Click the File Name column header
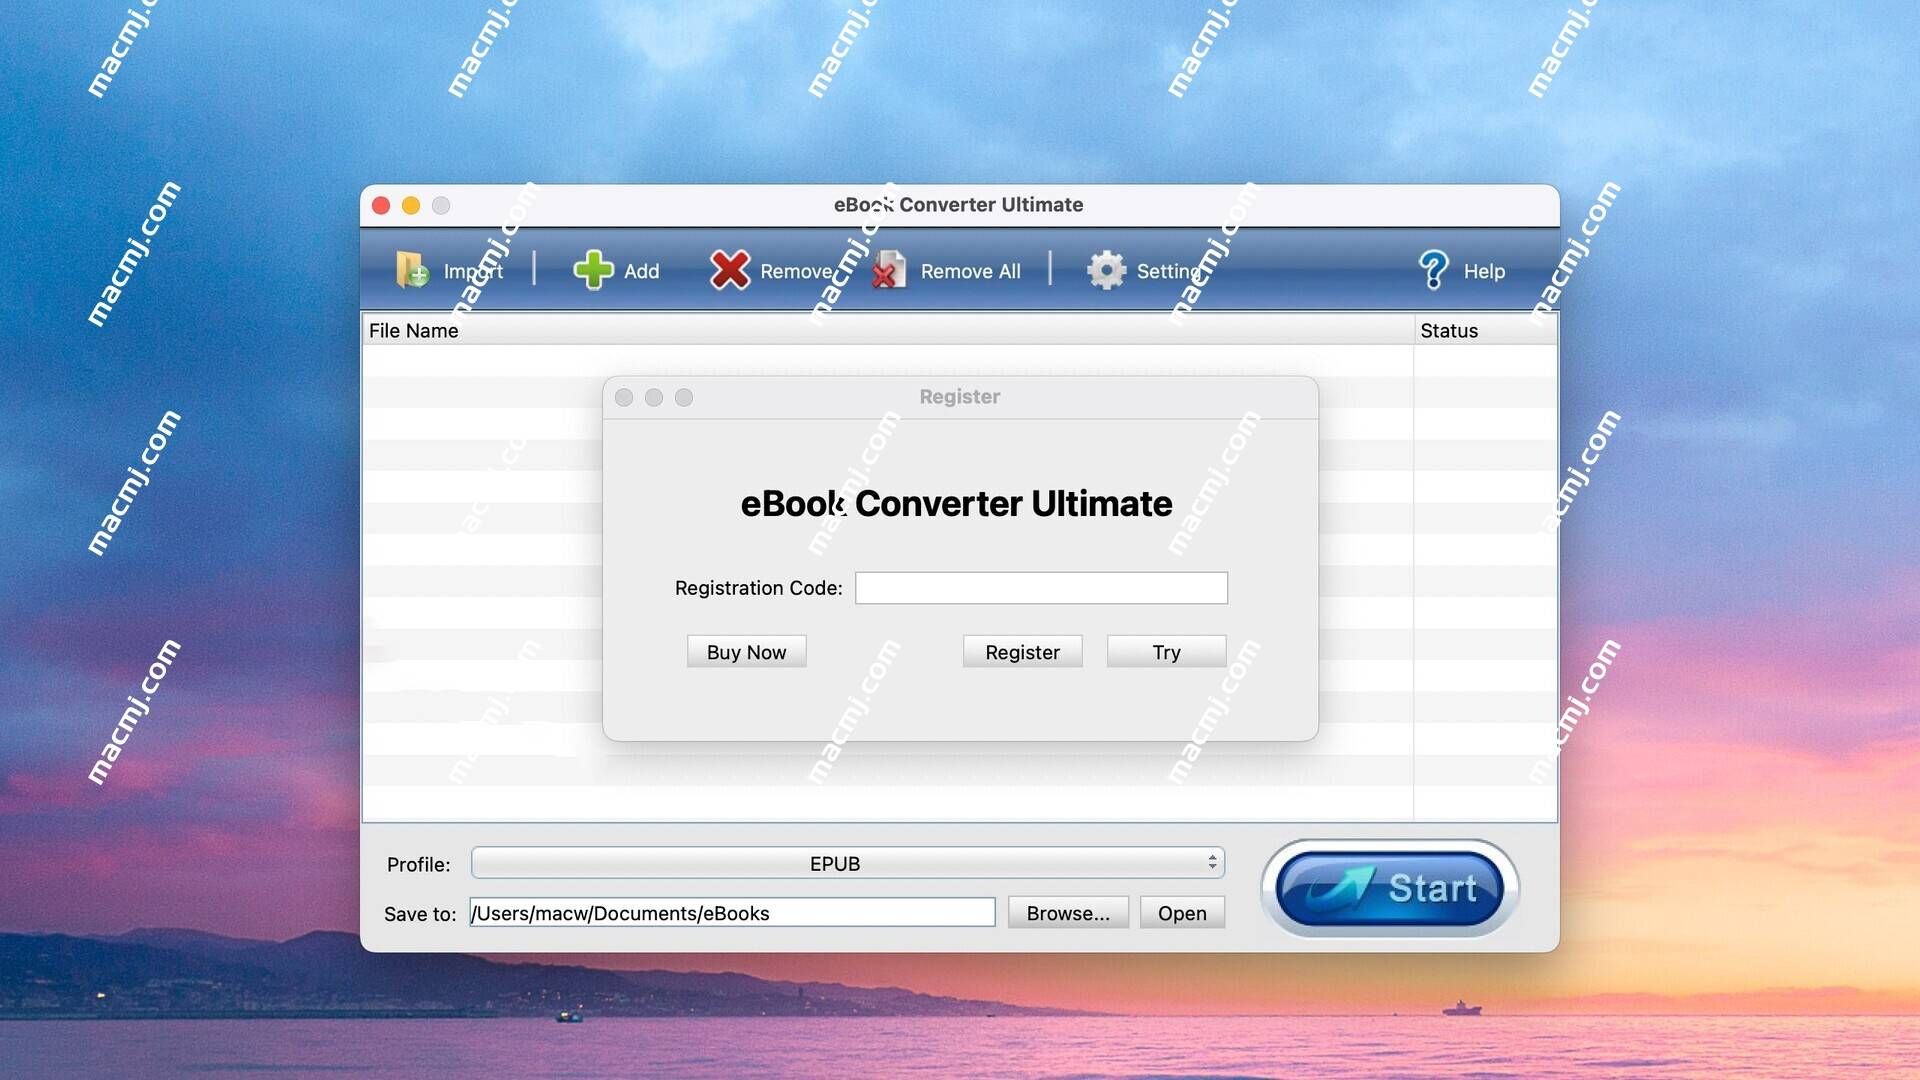The width and height of the screenshot is (1920, 1080). click(887, 330)
